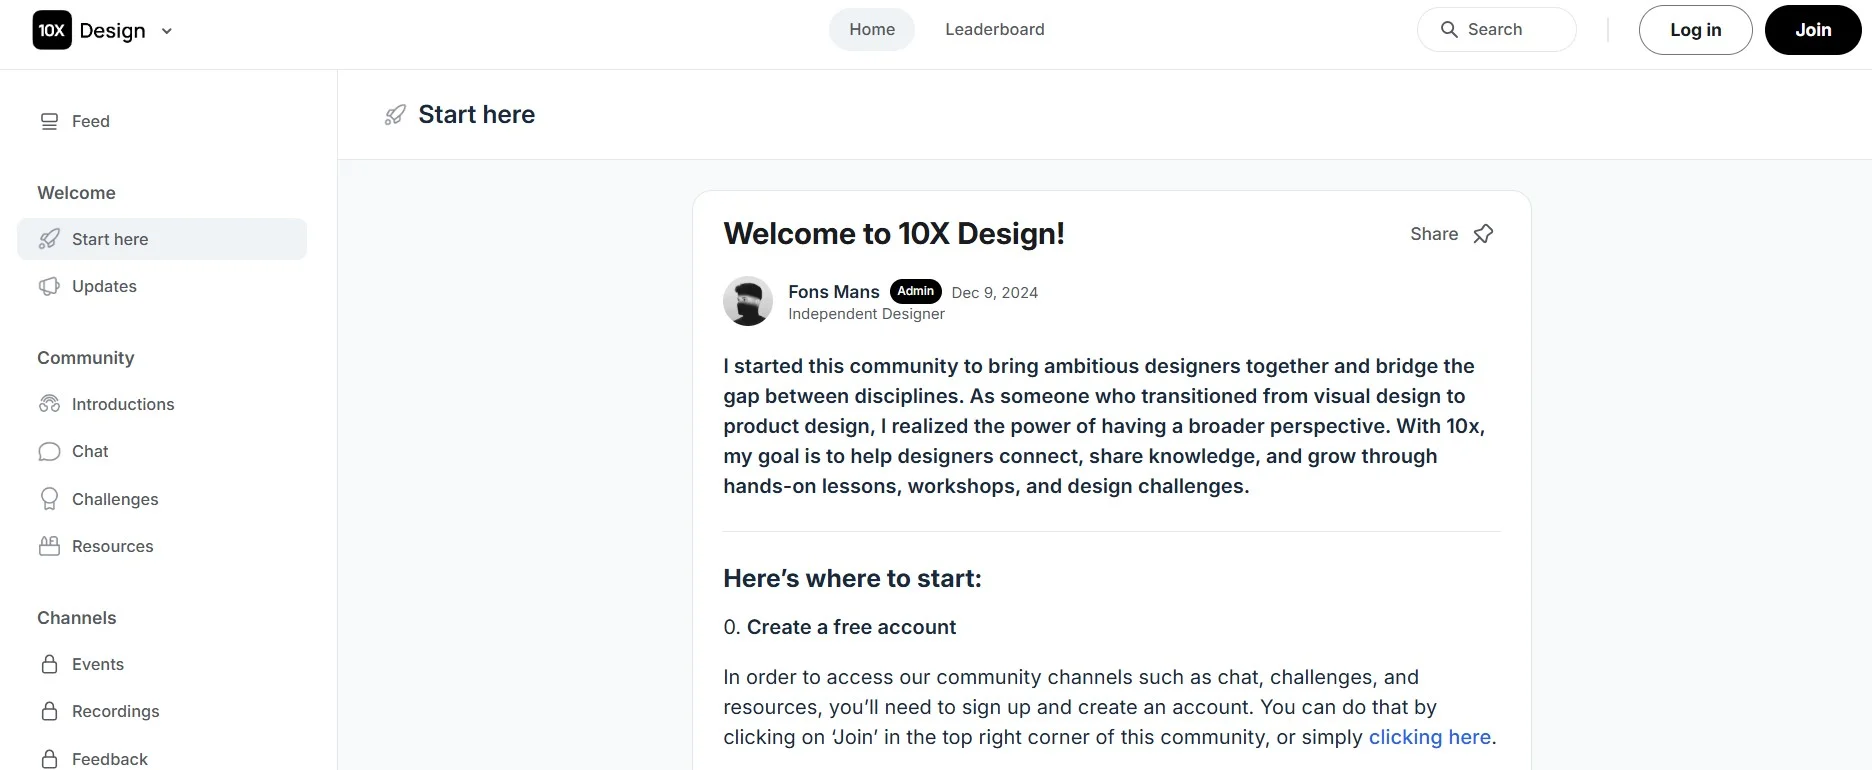Viewport: 1872px width, 770px height.
Task: Click the Dec 9, 2024 post date
Action: pyautogui.click(x=995, y=293)
